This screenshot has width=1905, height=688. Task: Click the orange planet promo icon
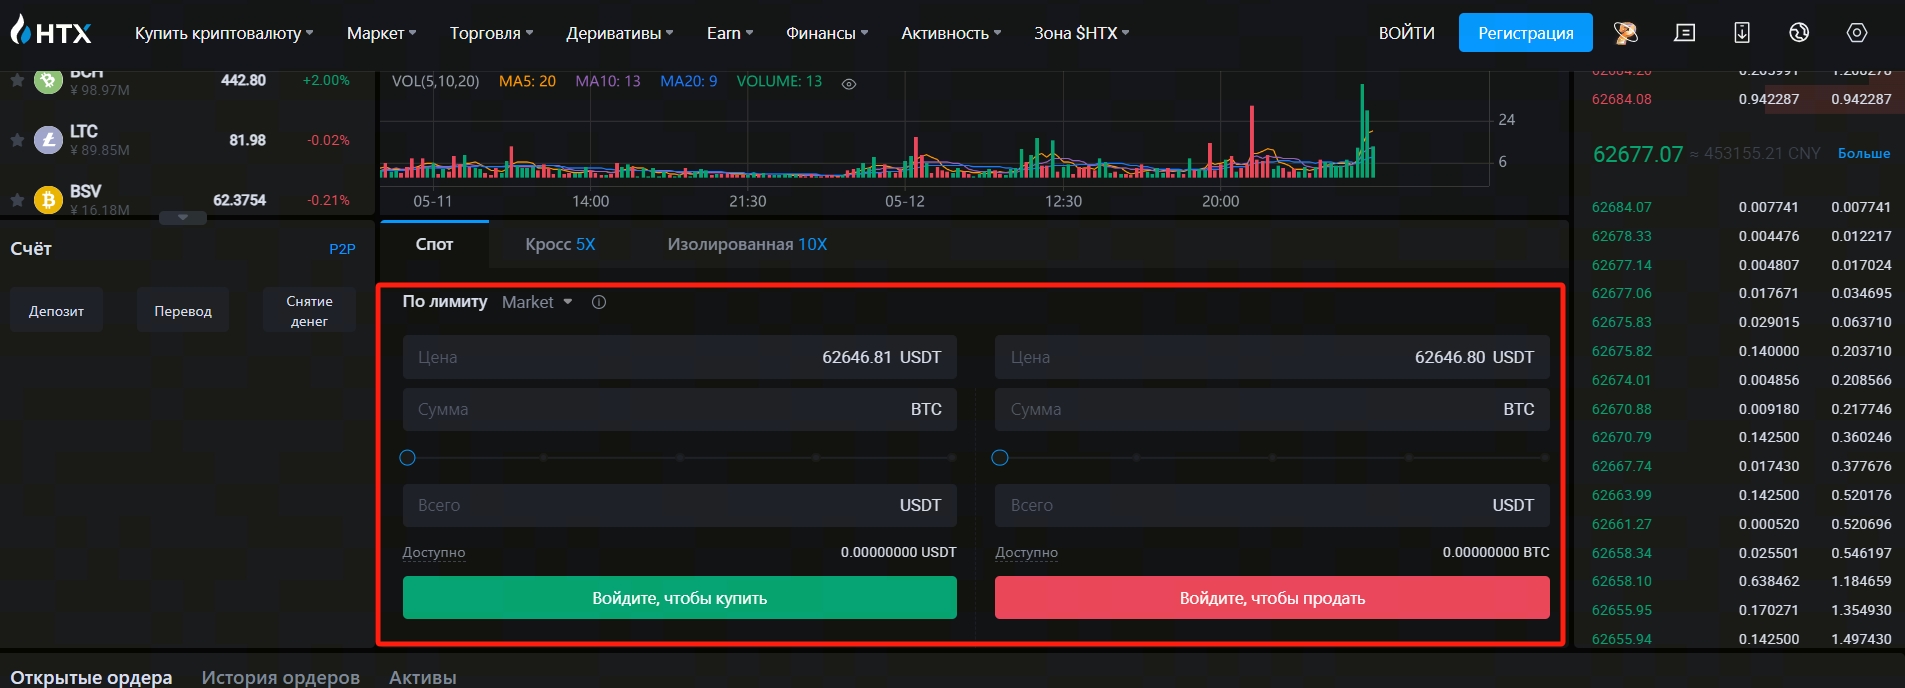click(x=1625, y=33)
